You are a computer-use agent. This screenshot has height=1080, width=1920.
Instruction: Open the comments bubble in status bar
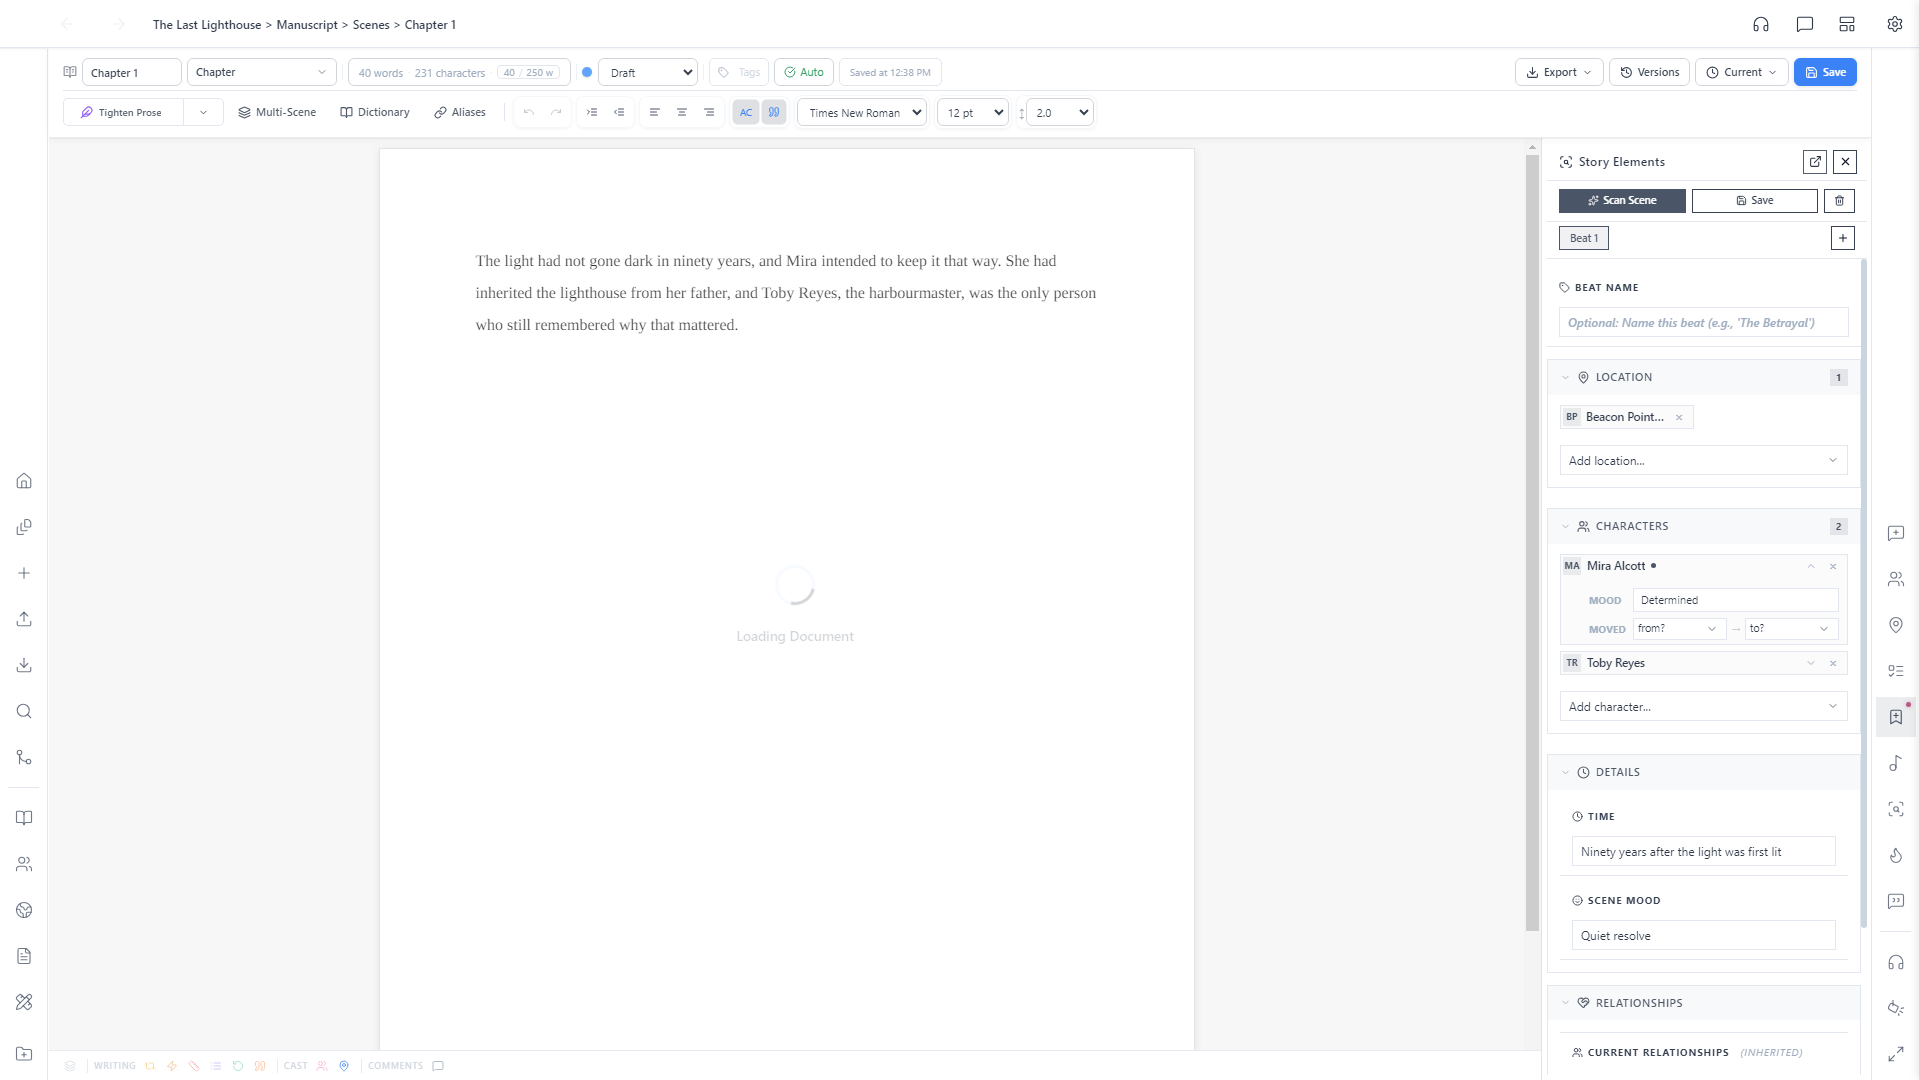pyautogui.click(x=438, y=1066)
